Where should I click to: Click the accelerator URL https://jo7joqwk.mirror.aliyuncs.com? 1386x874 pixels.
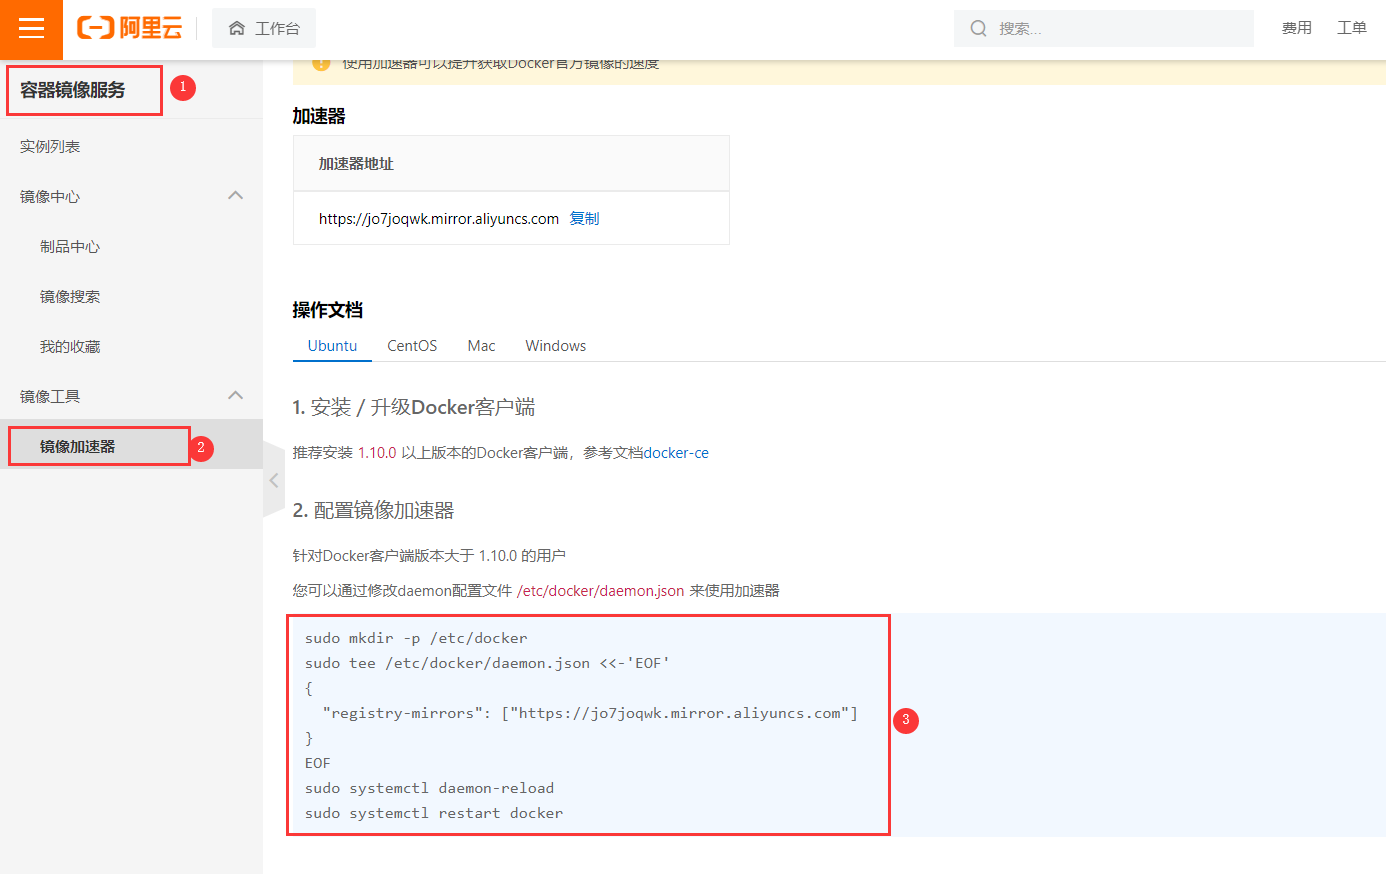(439, 218)
